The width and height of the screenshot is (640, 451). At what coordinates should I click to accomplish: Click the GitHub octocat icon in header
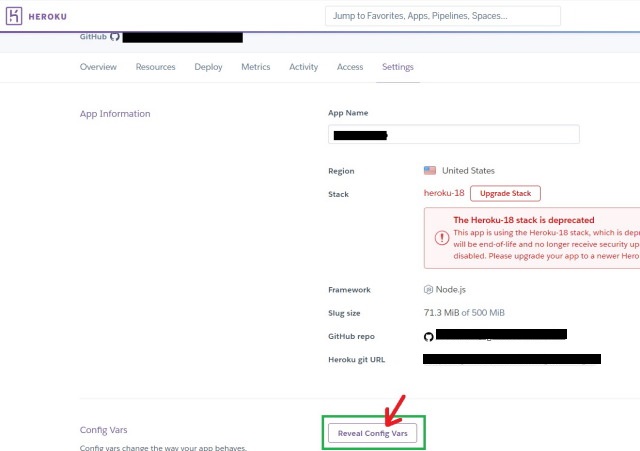[115, 37]
